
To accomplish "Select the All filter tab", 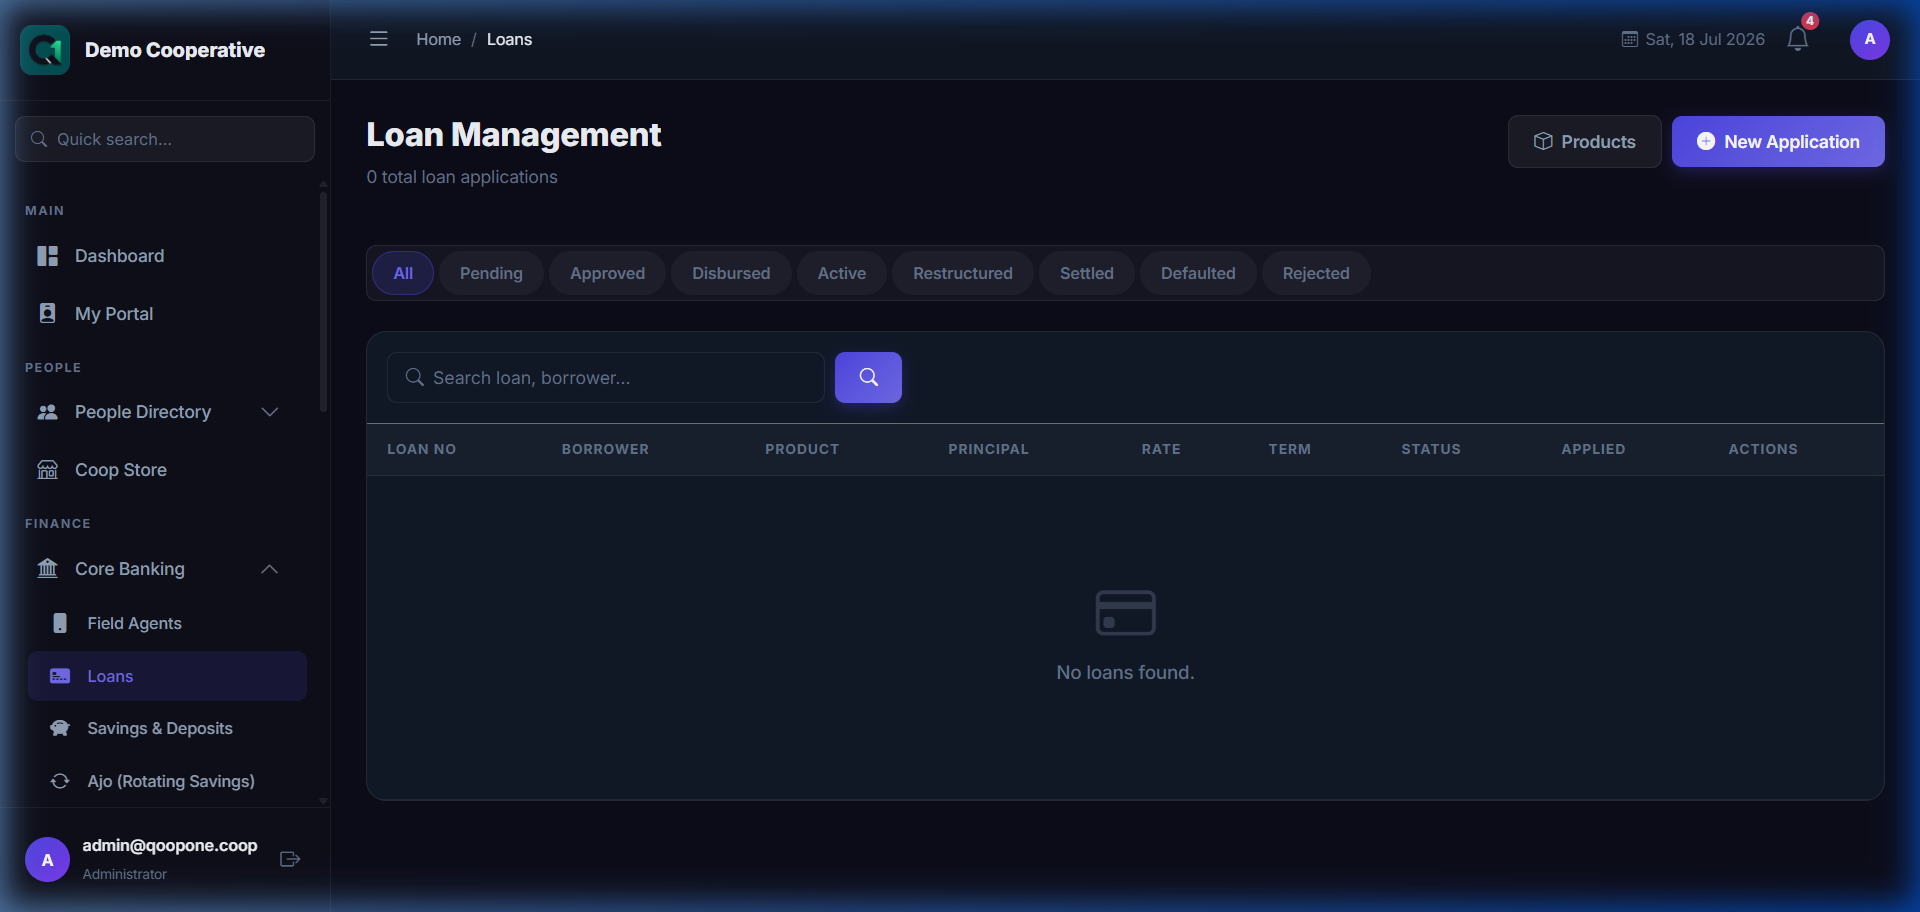I will pyautogui.click(x=403, y=273).
